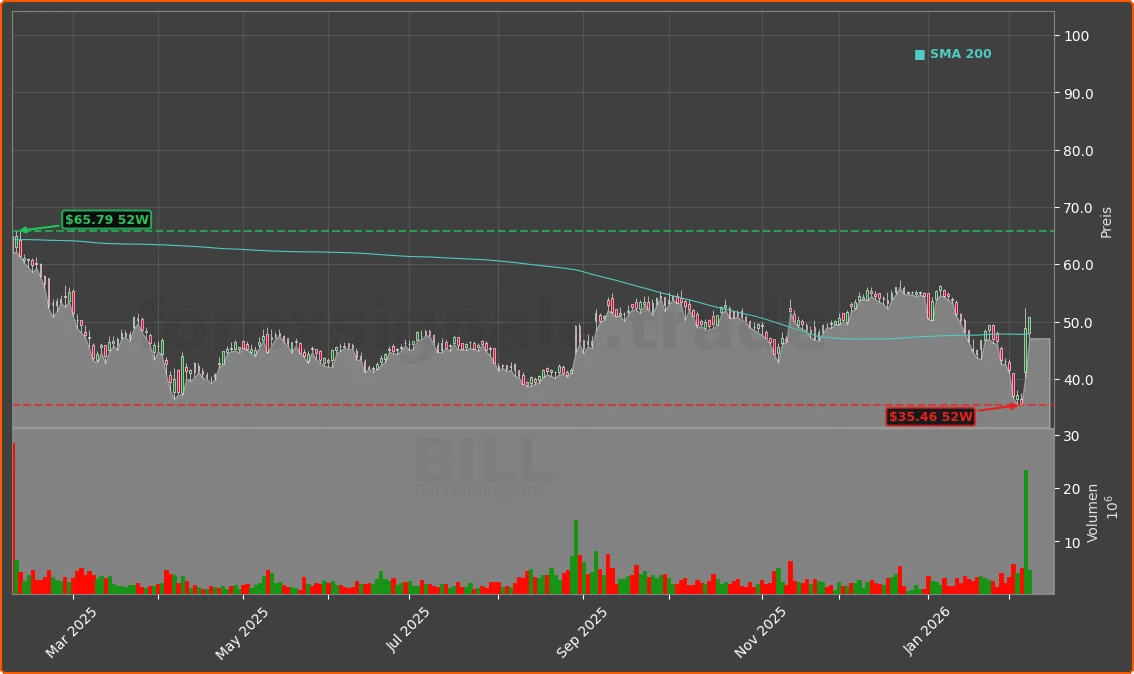This screenshot has height=674, width=1134.
Task: Click the Volumen axis title
Action: click(x=1093, y=512)
